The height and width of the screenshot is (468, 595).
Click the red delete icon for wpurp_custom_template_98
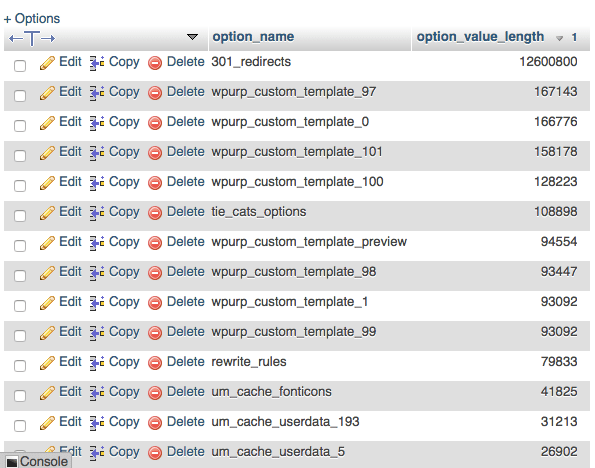coord(155,273)
